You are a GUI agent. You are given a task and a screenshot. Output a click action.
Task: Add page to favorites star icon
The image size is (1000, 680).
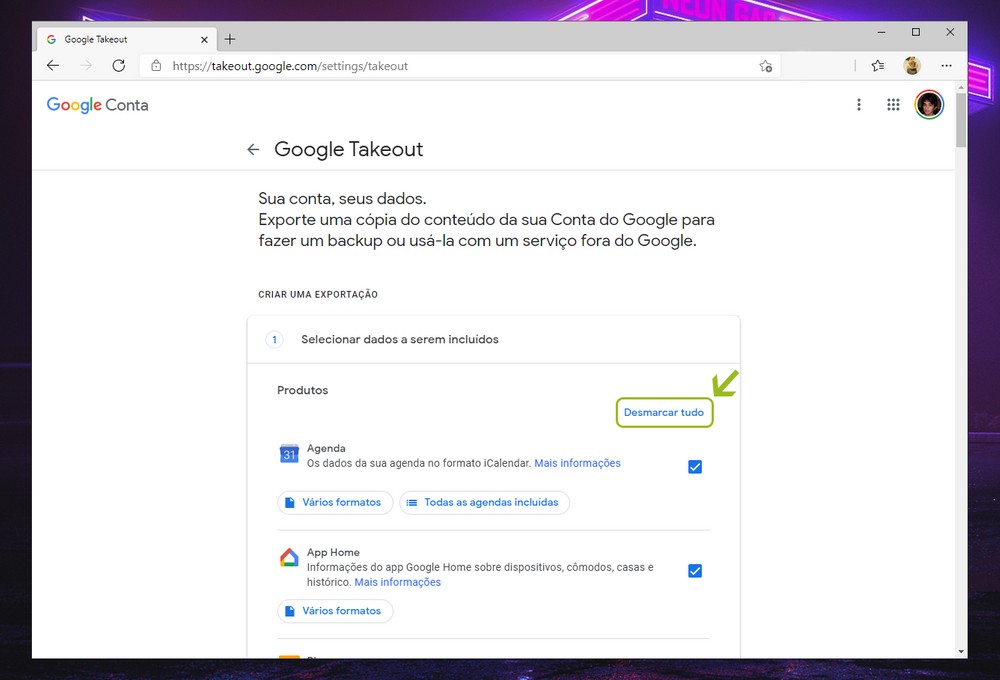click(x=765, y=66)
